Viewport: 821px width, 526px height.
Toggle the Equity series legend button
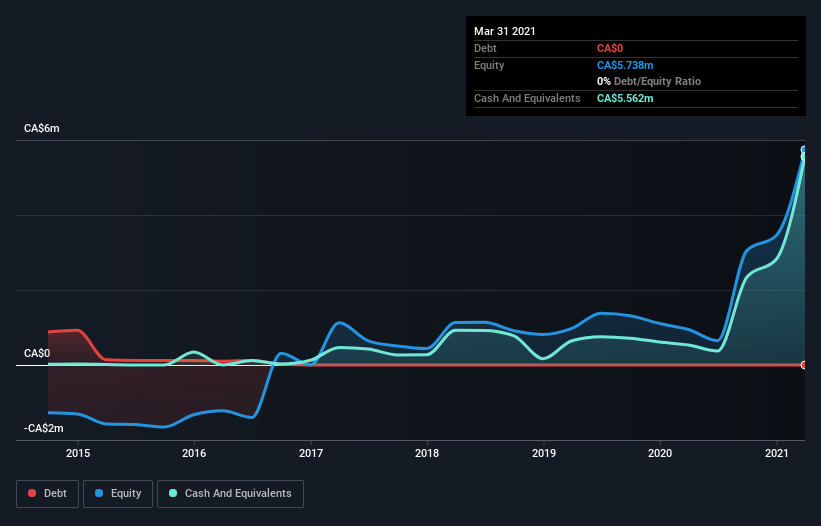118,494
